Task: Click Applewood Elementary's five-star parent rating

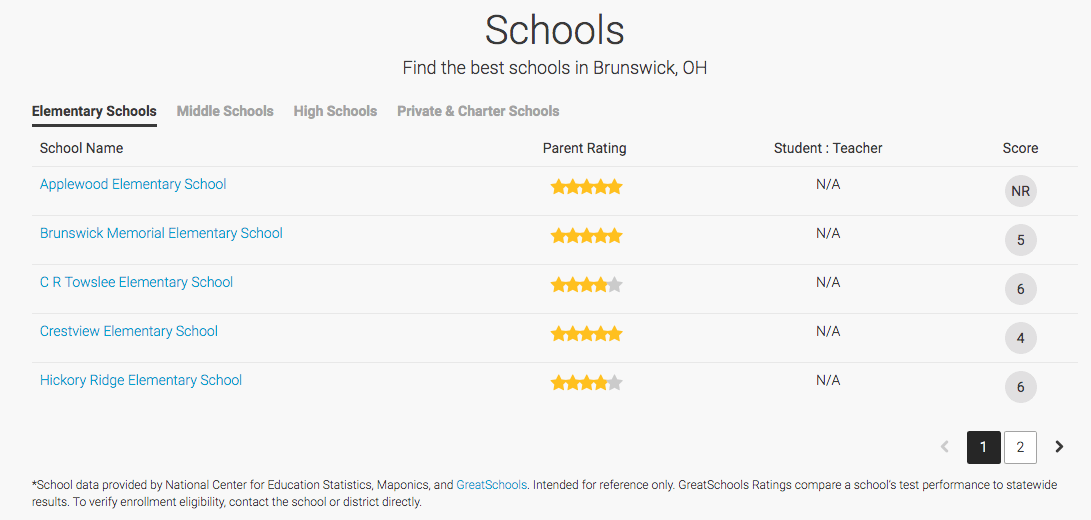Action: [x=586, y=187]
